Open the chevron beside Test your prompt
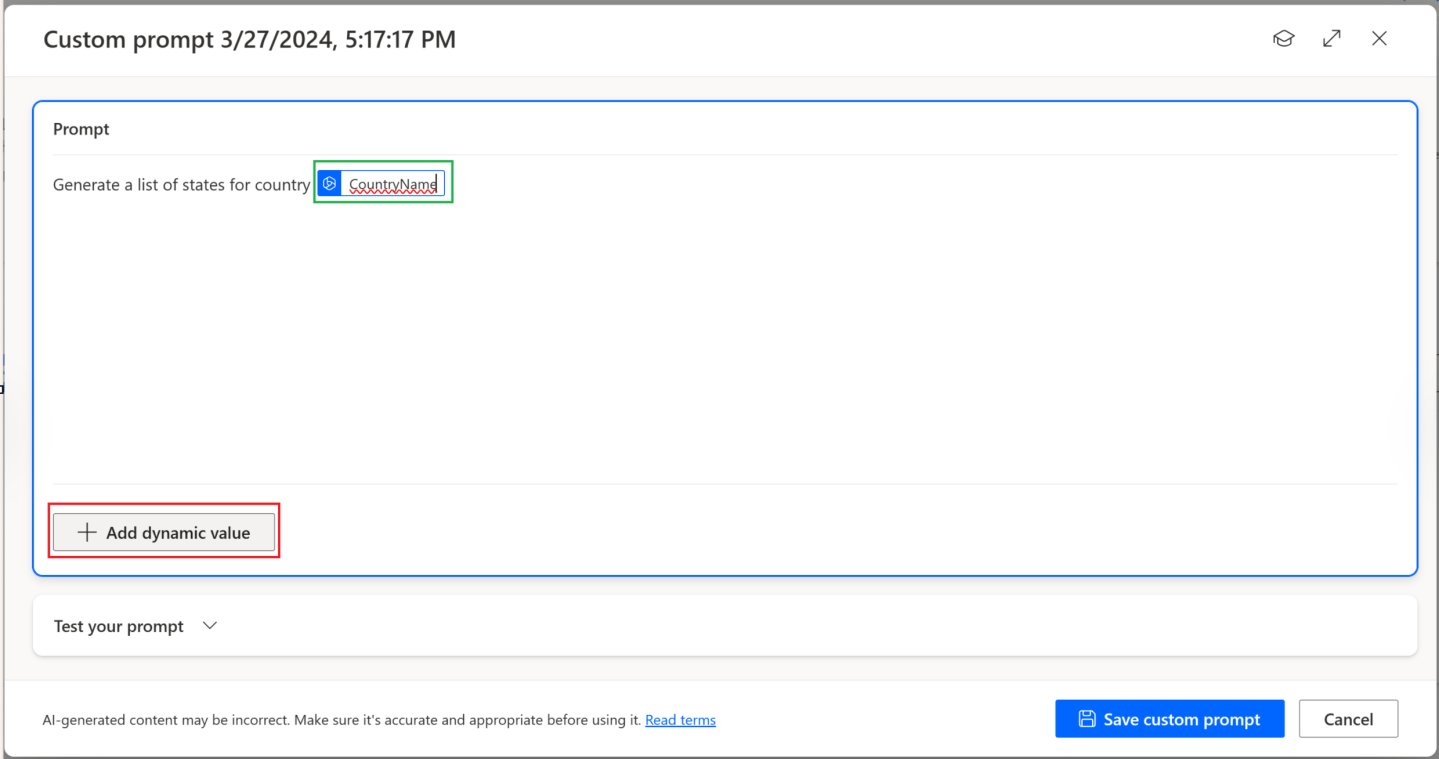 pyautogui.click(x=209, y=625)
